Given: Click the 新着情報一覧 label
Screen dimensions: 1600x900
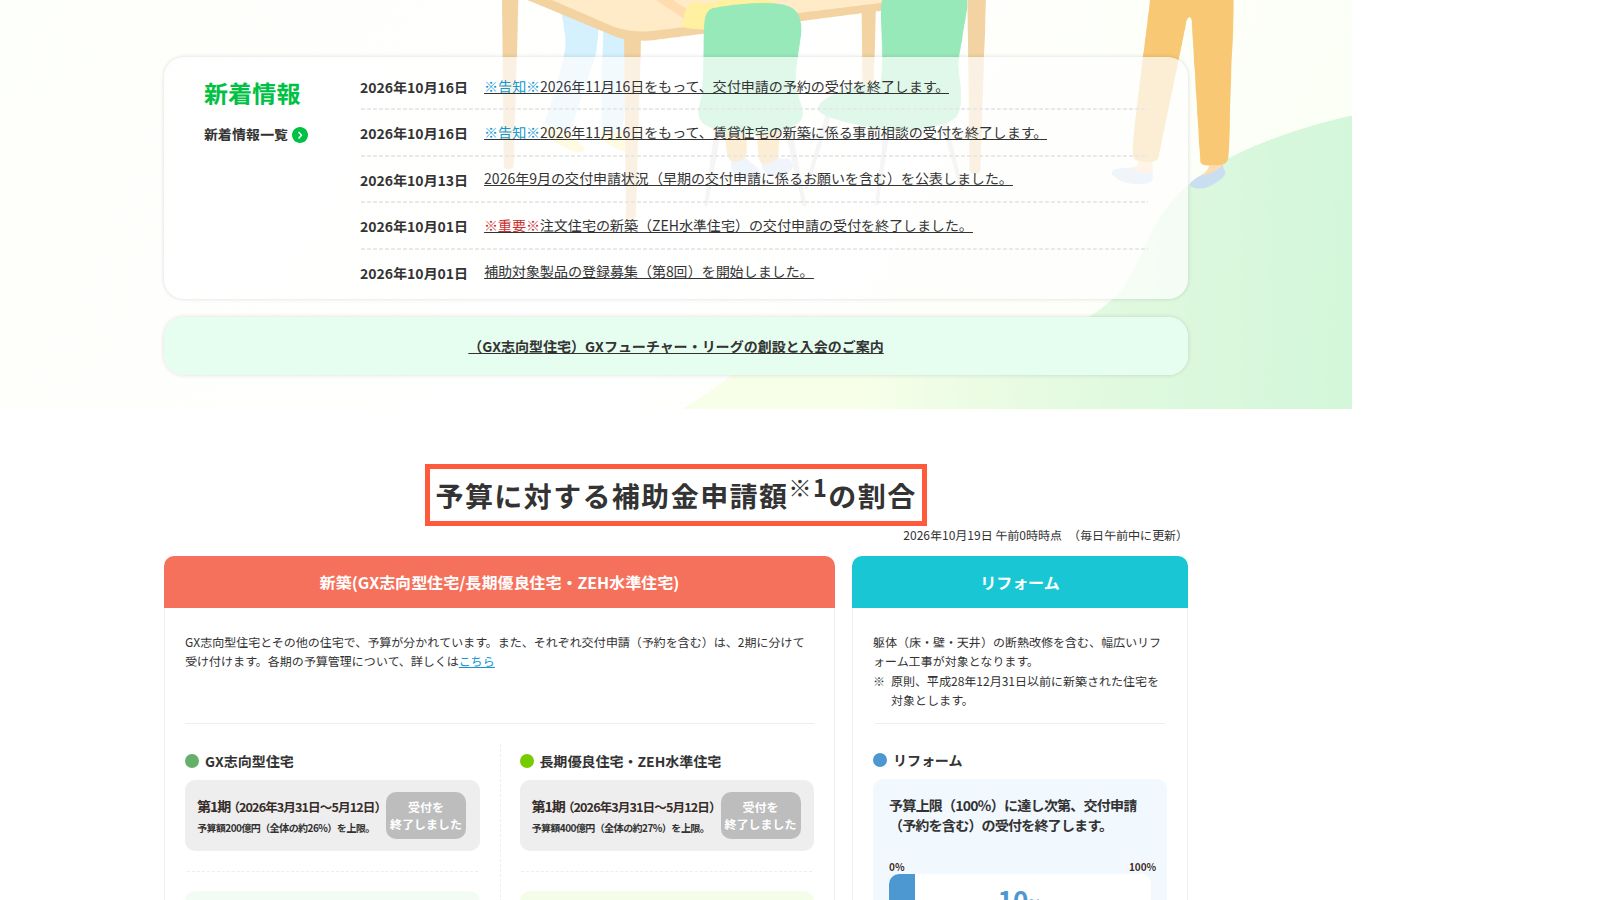Looking at the screenshot, I should pyautogui.click(x=246, y=135).
